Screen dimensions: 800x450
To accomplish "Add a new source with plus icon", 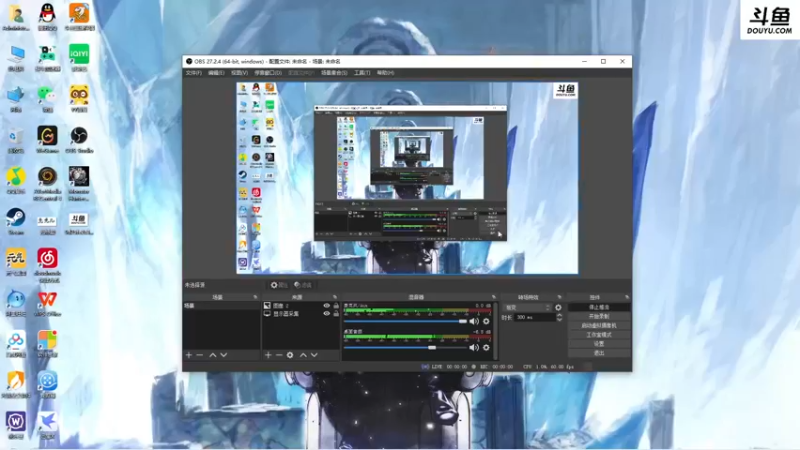I will tap(268, 355).
